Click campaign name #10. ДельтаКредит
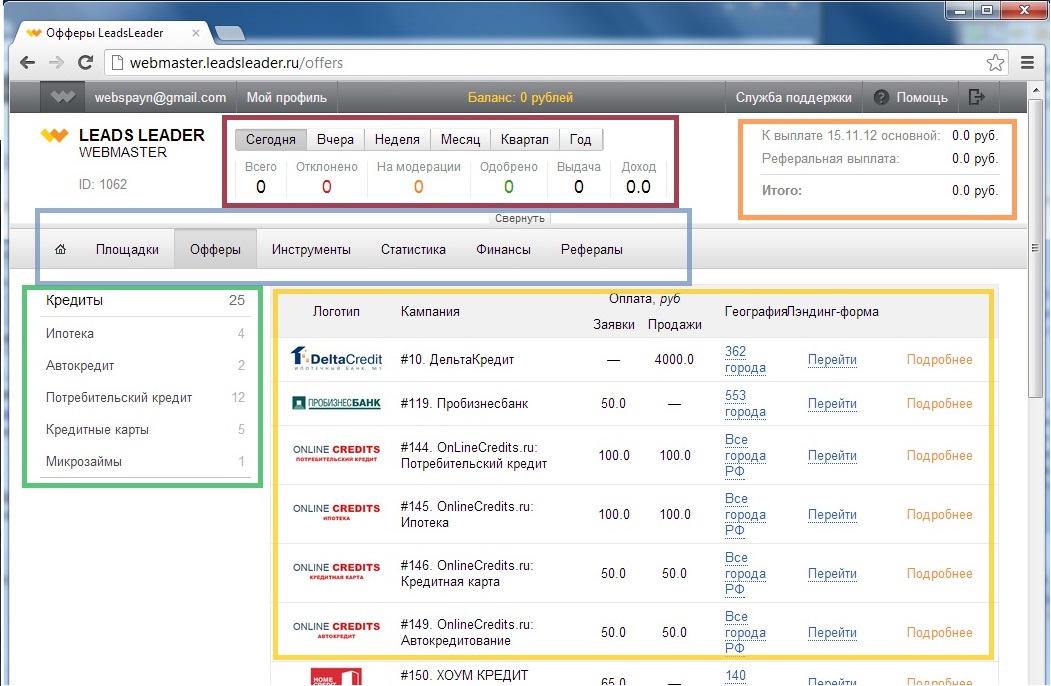This screenshot has height=686, width=1051. pos(457,359)
